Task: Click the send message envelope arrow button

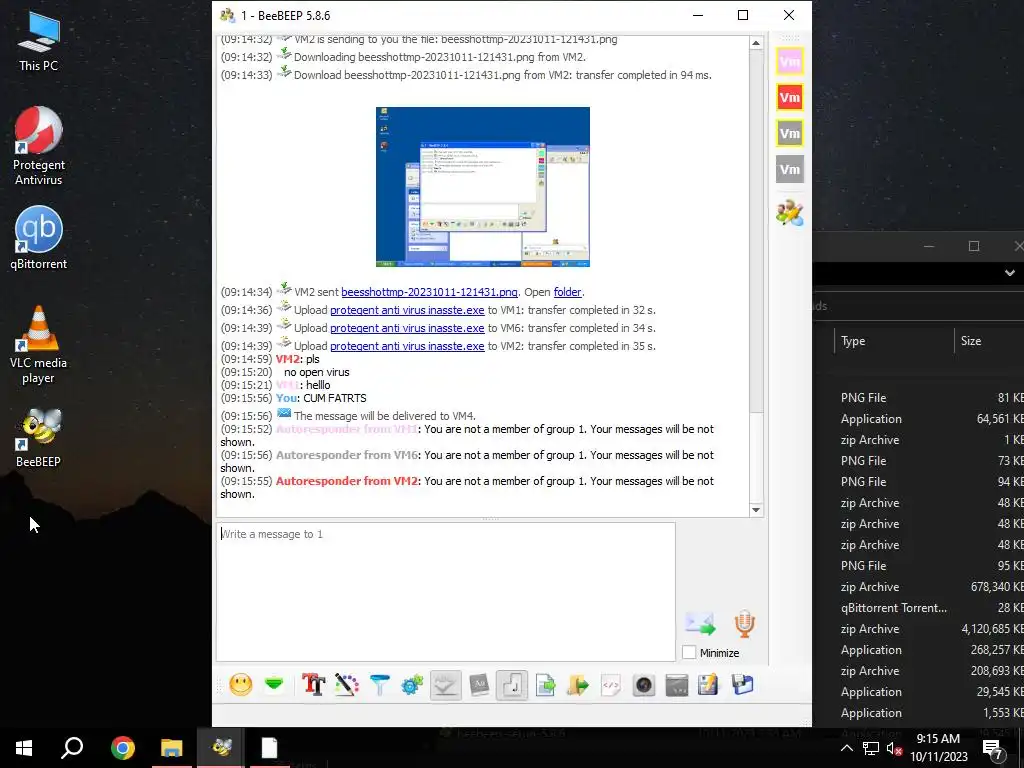Action: point(700,624)
